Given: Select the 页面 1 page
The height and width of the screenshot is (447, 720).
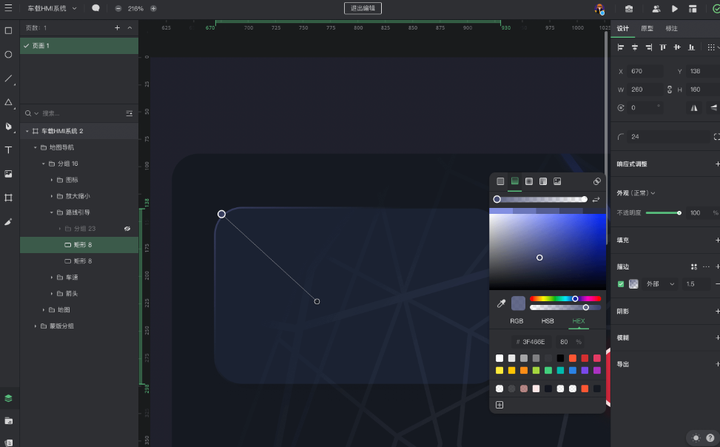Looking at the screenshot, I should click(x=79, y=46).
